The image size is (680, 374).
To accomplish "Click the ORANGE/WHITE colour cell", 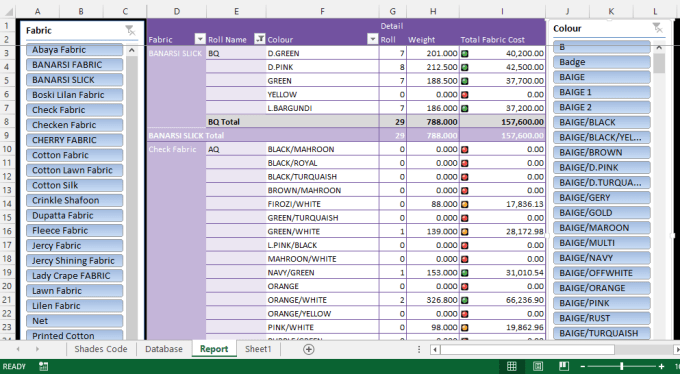I will tap(322, 300).
